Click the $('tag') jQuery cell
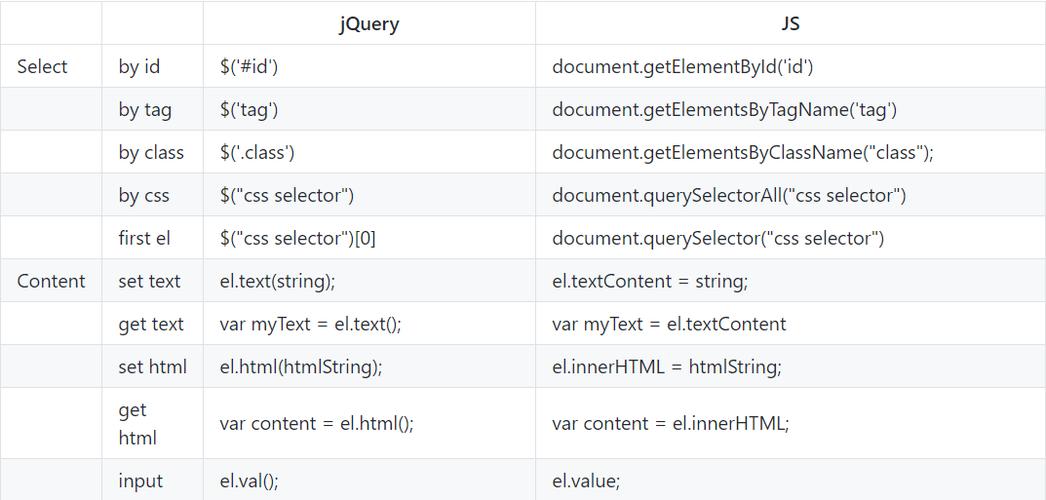The width and height of the screenshot is (1046, 500). [369, 109]
